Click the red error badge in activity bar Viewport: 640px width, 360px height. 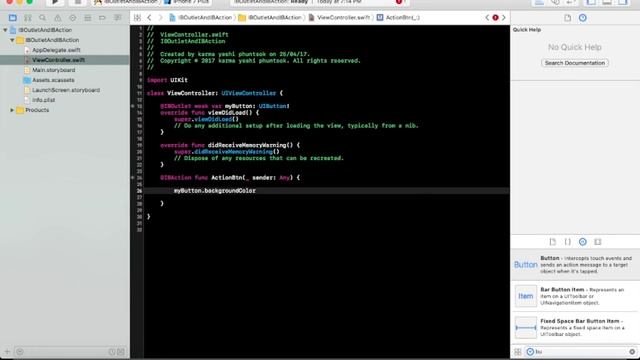point(399,2)
